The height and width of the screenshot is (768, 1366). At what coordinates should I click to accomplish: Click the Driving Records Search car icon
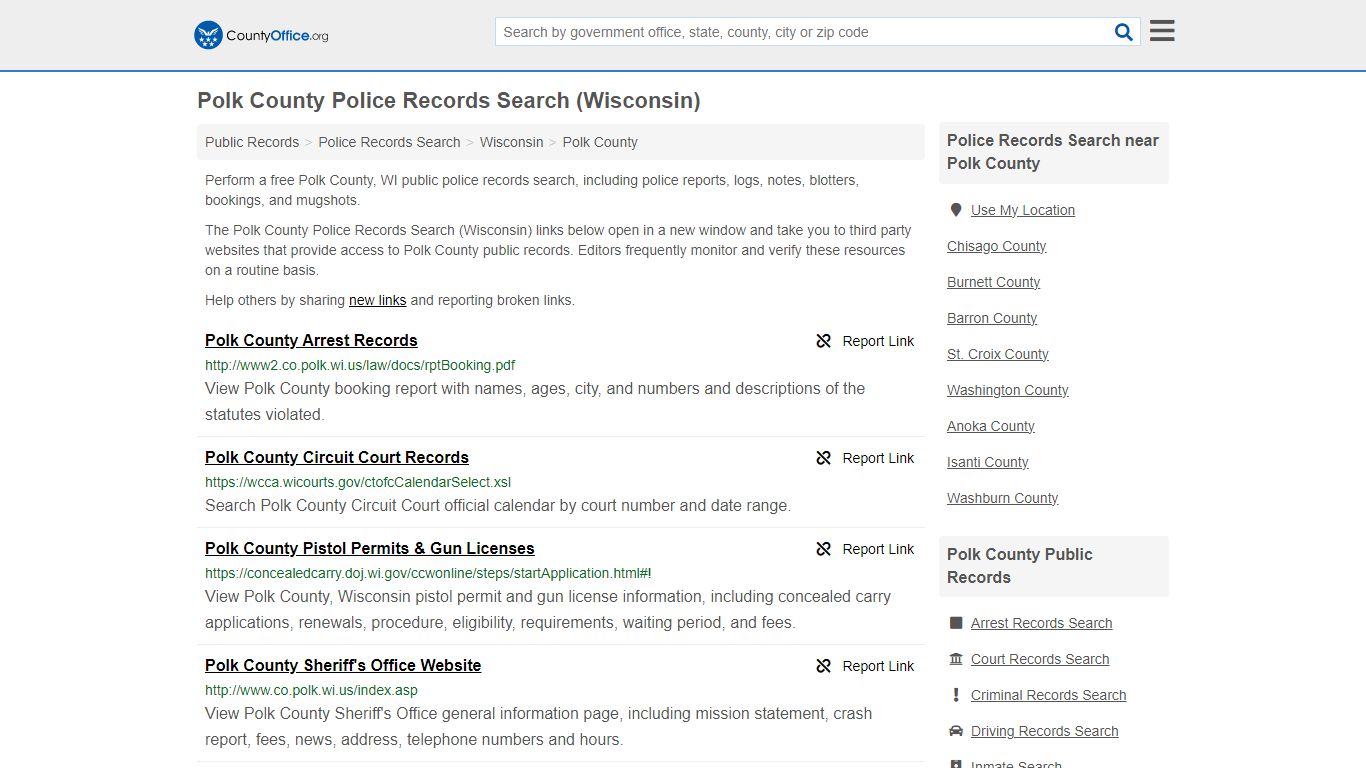956,731
